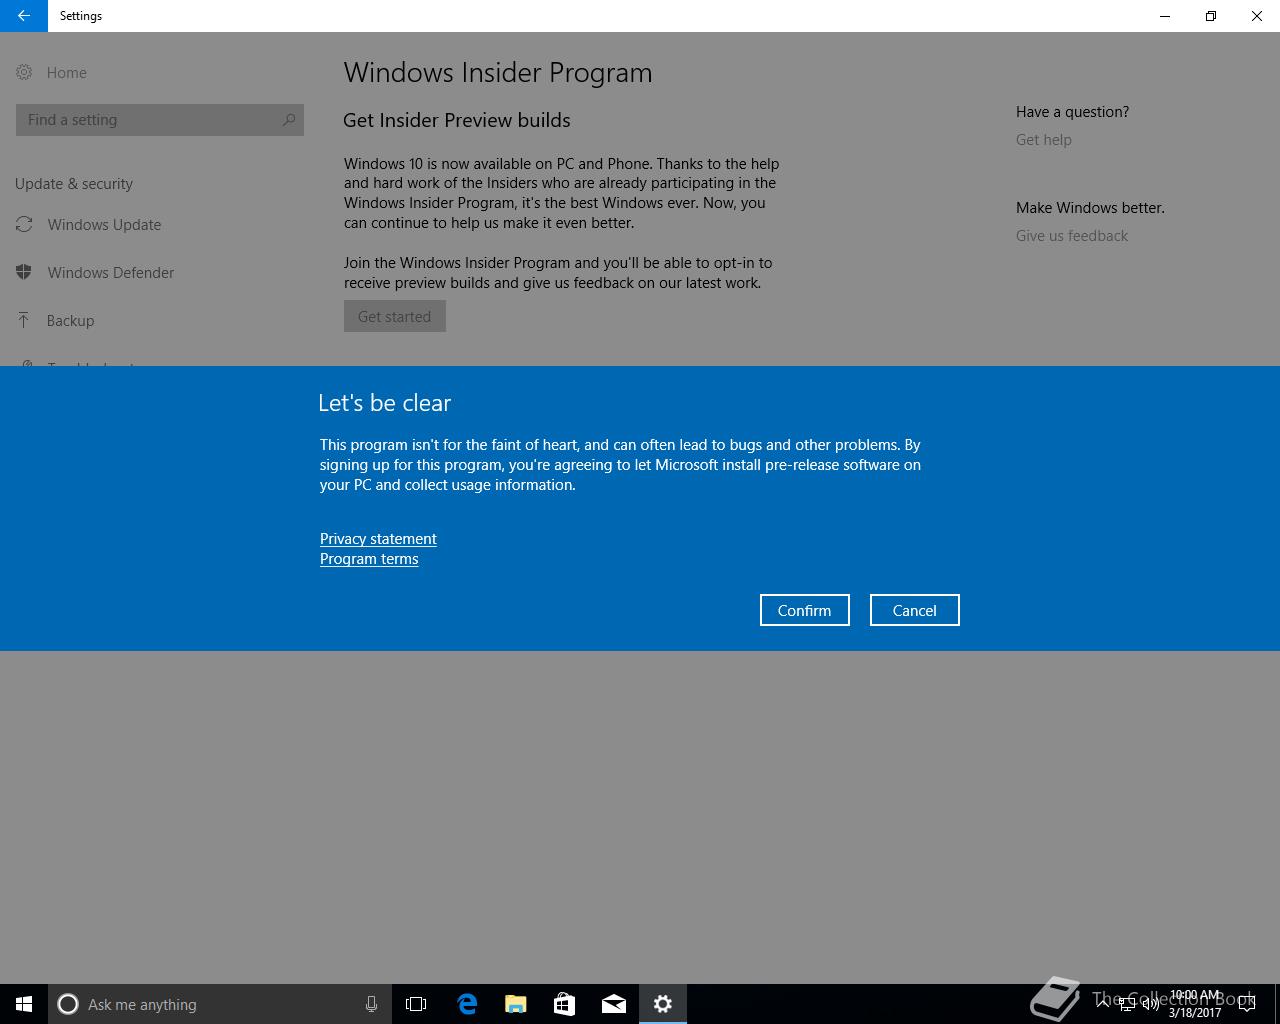
Task: Open File Explorer from taskbar
Action: 516,1004
